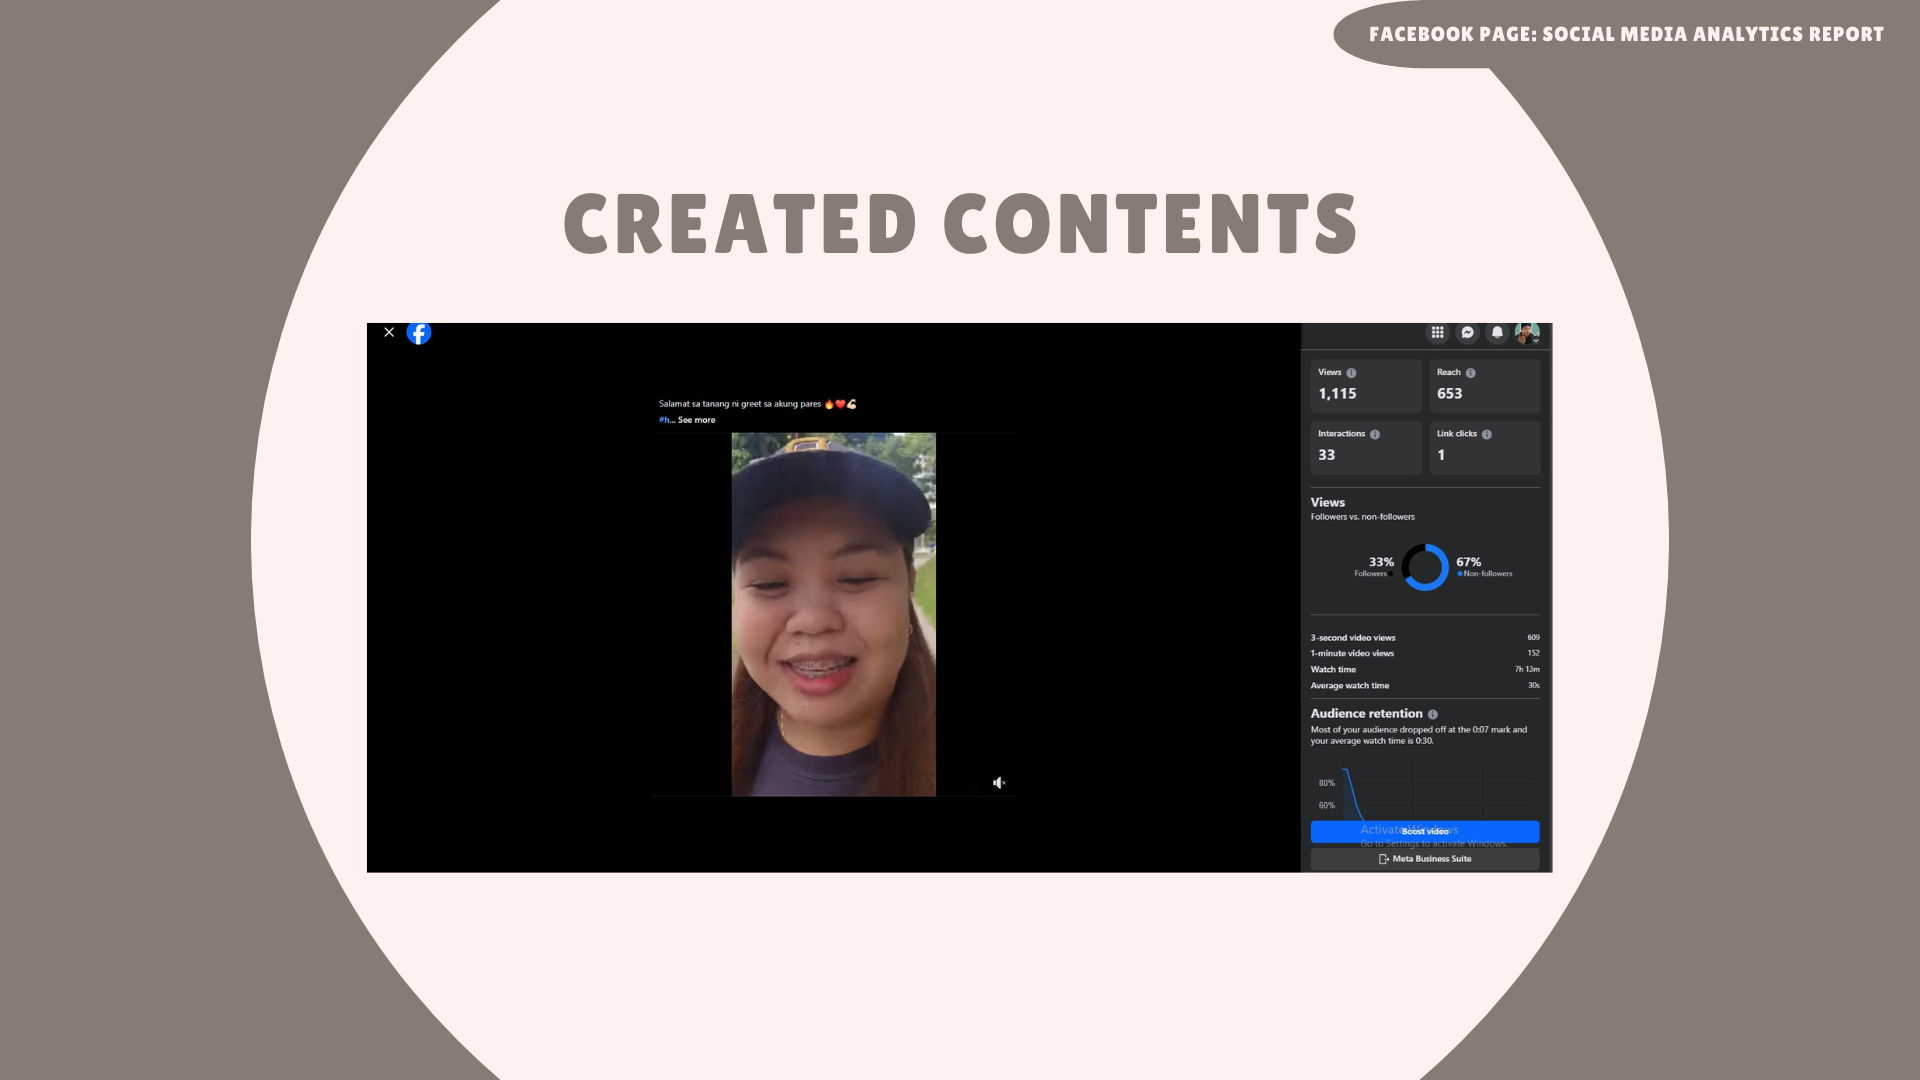1920x1080 pixels.
Task: Open the notifications bell
Action: pyautogui.click(x=1497, y=333)
